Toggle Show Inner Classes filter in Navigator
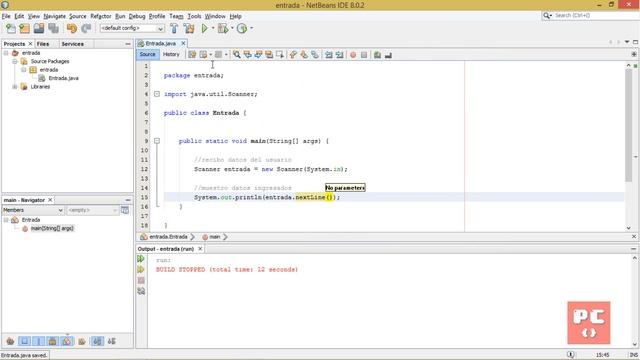Viewport: 640px width, 360px height. 67,341
